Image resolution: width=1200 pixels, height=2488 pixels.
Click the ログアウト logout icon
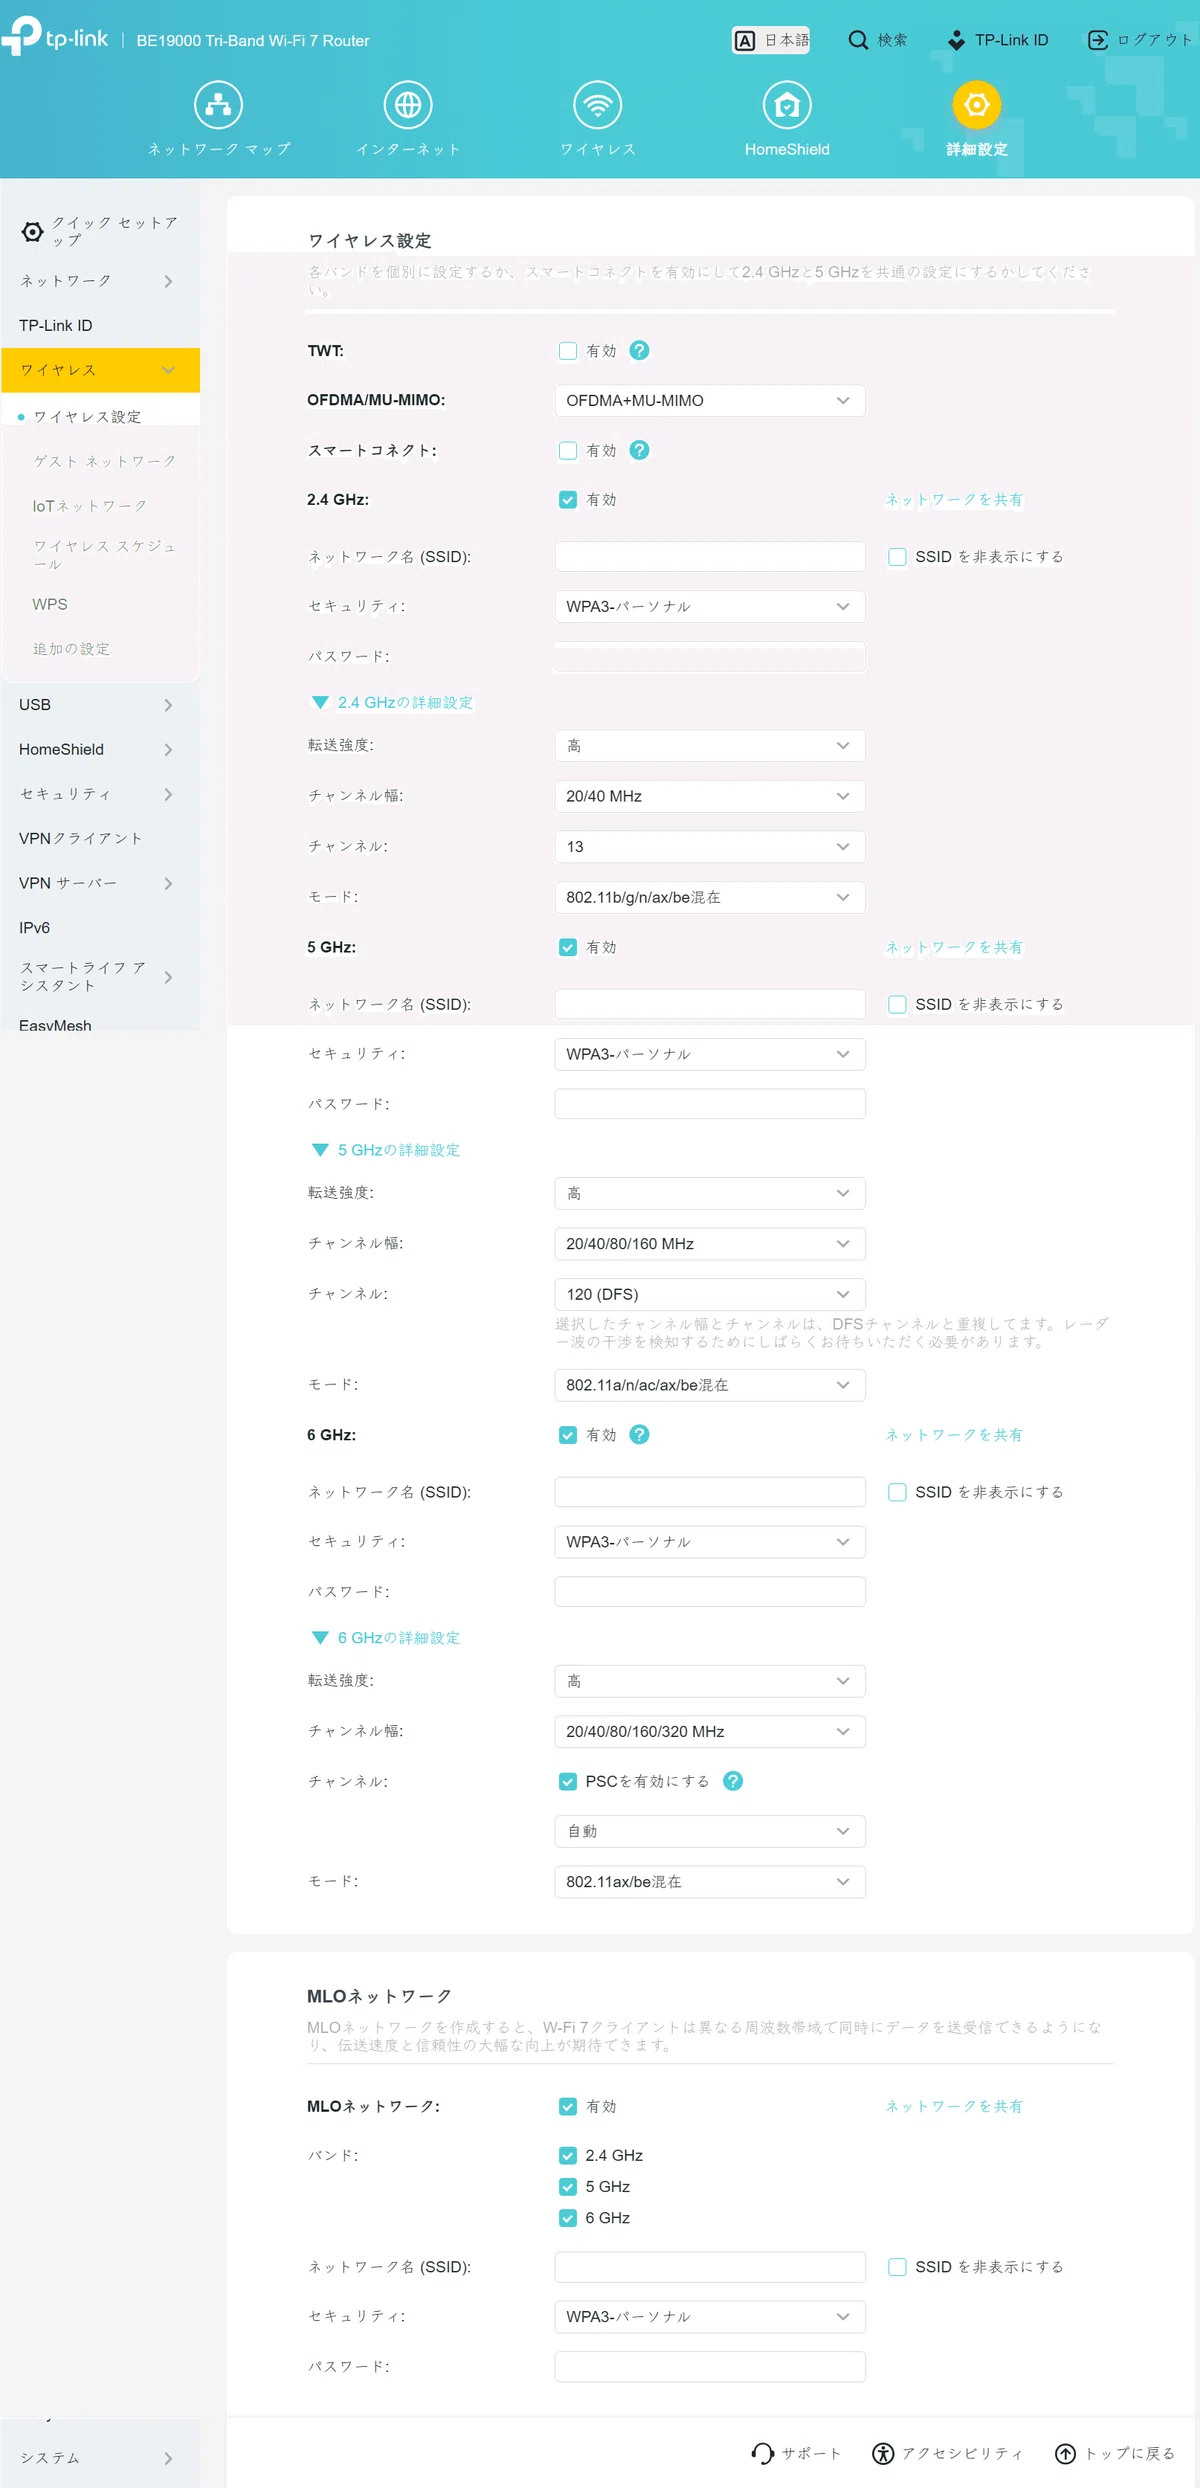click(1098, 40)
